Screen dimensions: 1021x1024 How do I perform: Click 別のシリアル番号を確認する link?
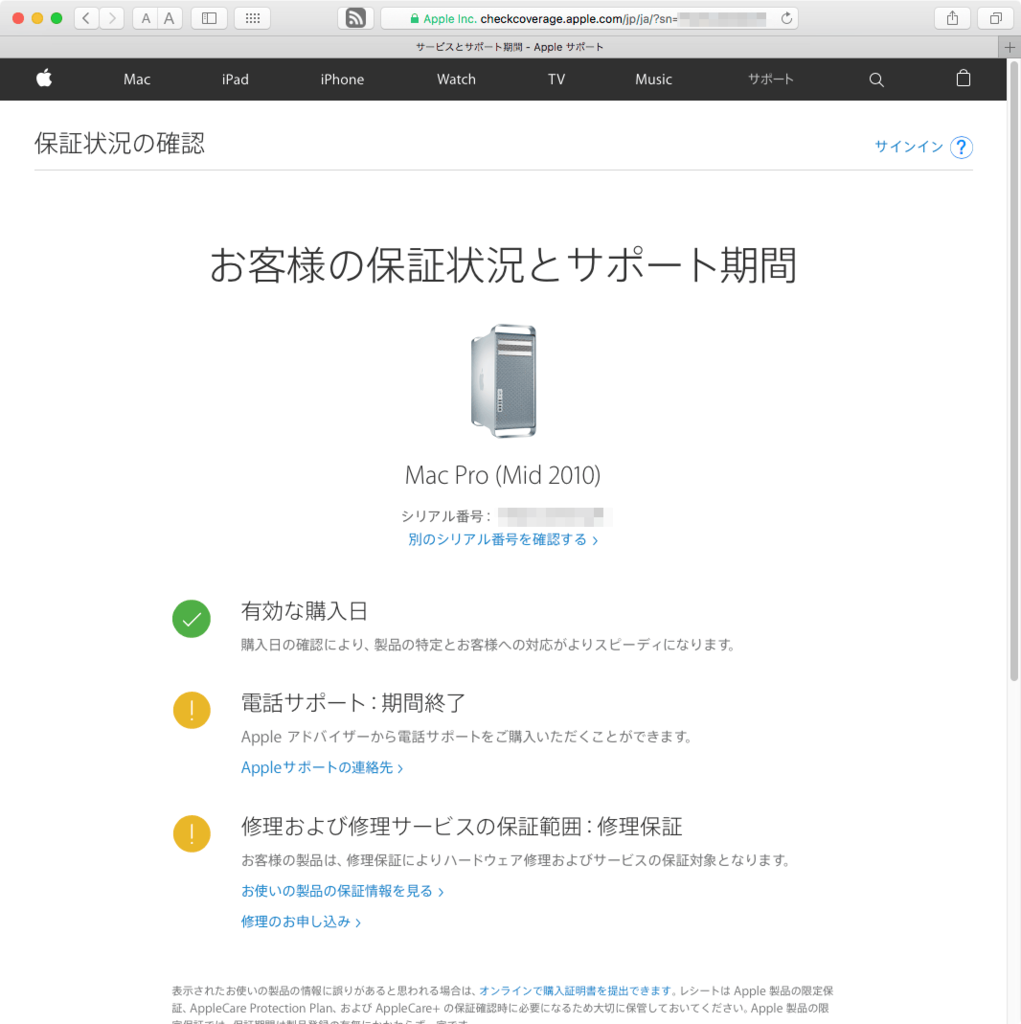coord(502,539)
